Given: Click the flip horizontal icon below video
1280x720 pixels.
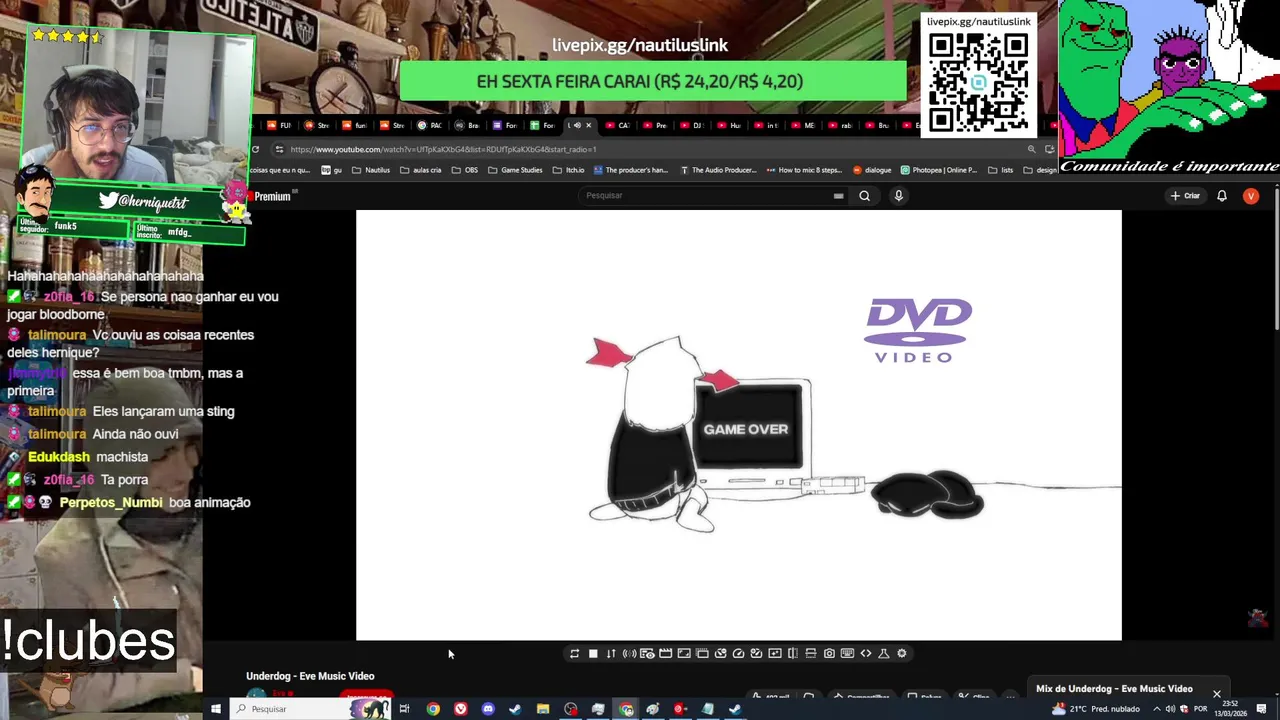Looking at the screenshot, I should click(x=793, y=653).
